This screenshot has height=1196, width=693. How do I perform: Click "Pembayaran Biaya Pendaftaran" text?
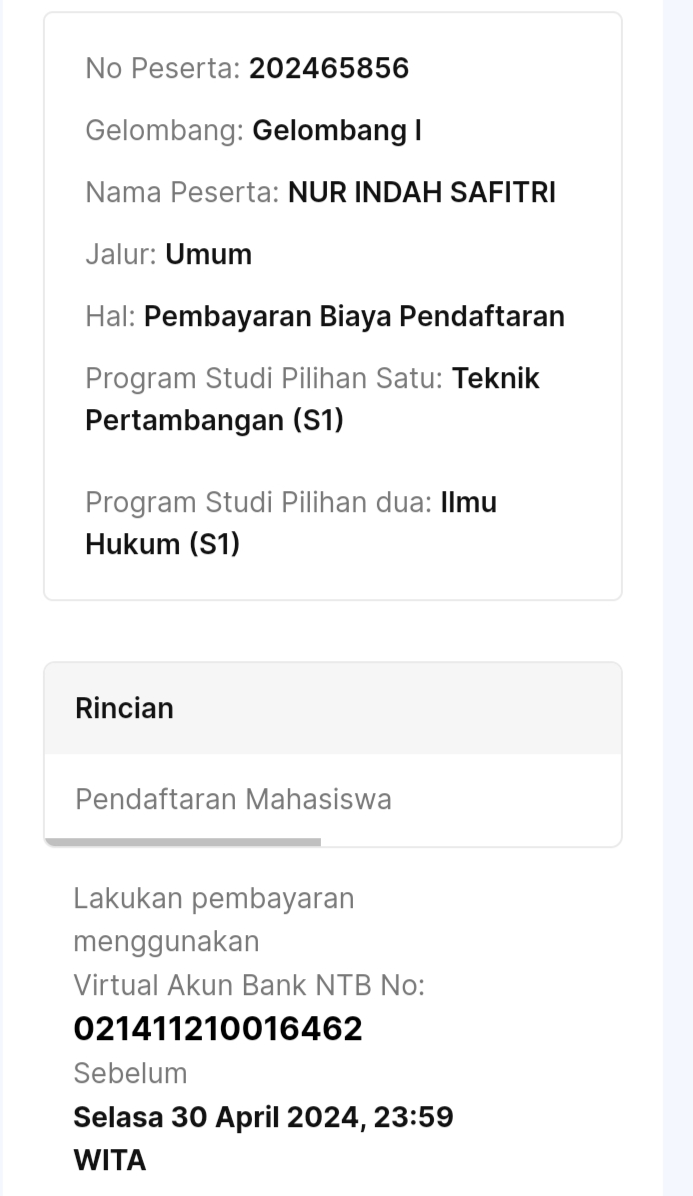(x=354, y=316)
